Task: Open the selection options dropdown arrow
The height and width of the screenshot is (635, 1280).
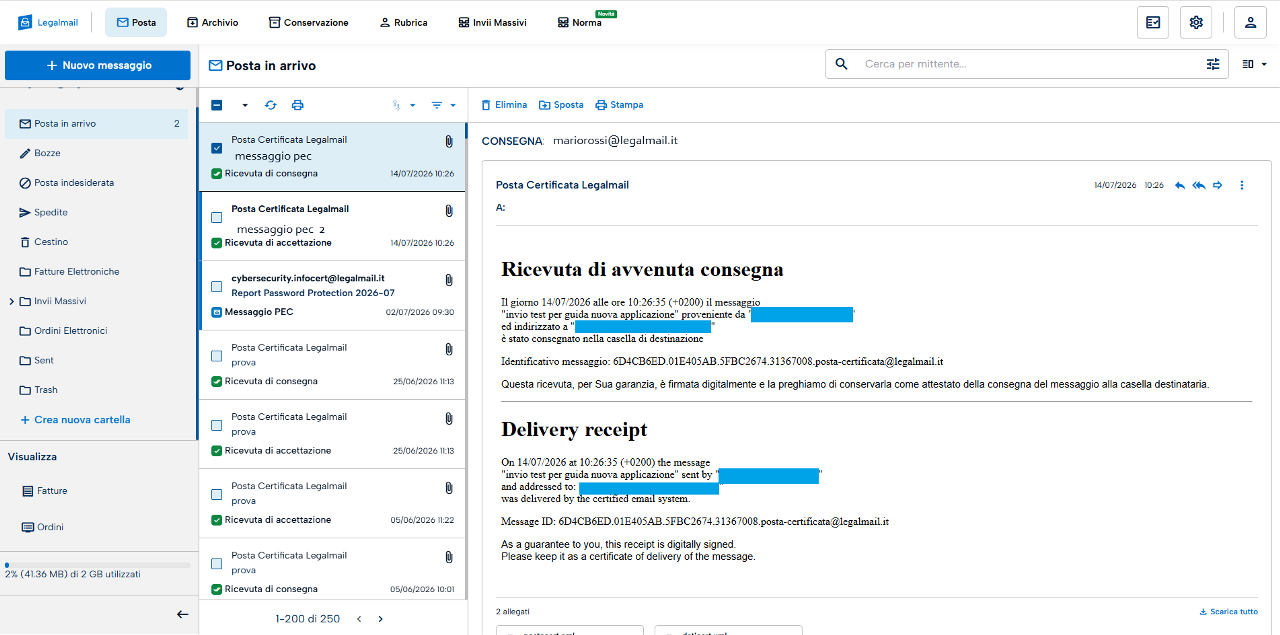Action: click(244, 105)
